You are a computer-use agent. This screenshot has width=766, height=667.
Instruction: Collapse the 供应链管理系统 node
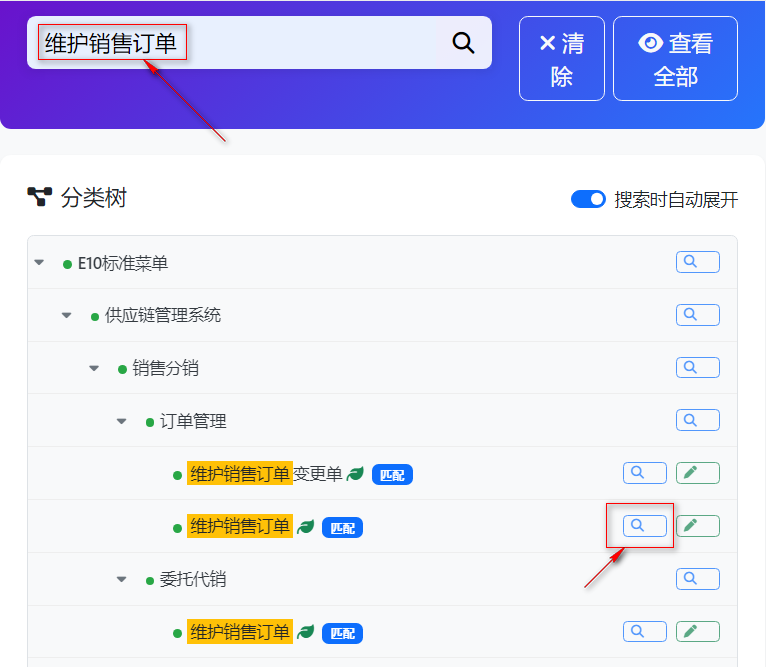[x=67, y=316]
